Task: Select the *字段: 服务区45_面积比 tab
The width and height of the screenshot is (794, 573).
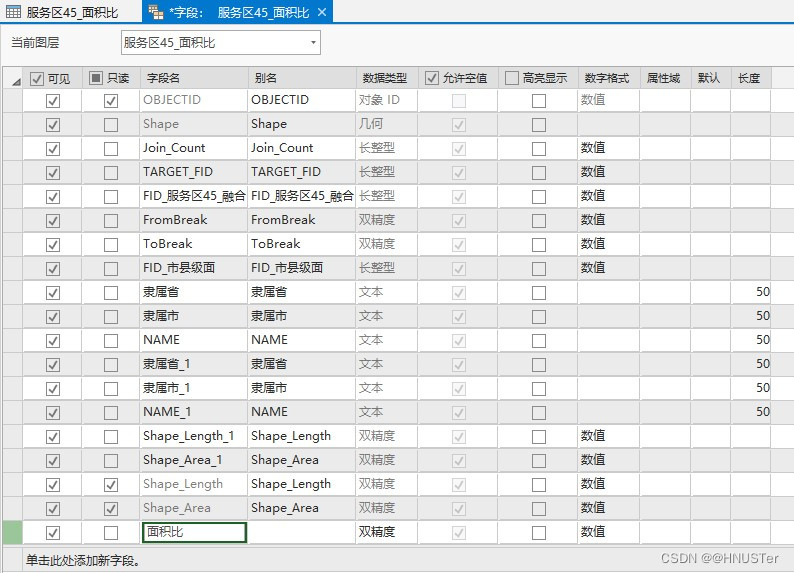Action: click(238, 12)
